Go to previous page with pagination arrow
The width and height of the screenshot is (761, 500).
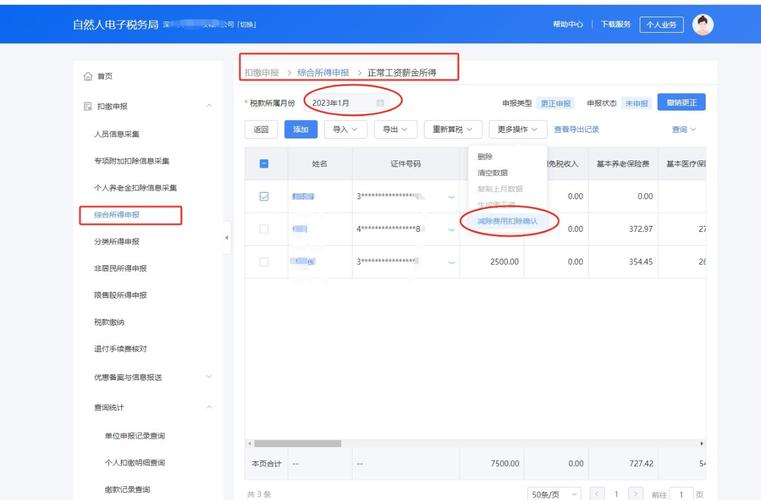pyautogui.click(x=597, y=494)
